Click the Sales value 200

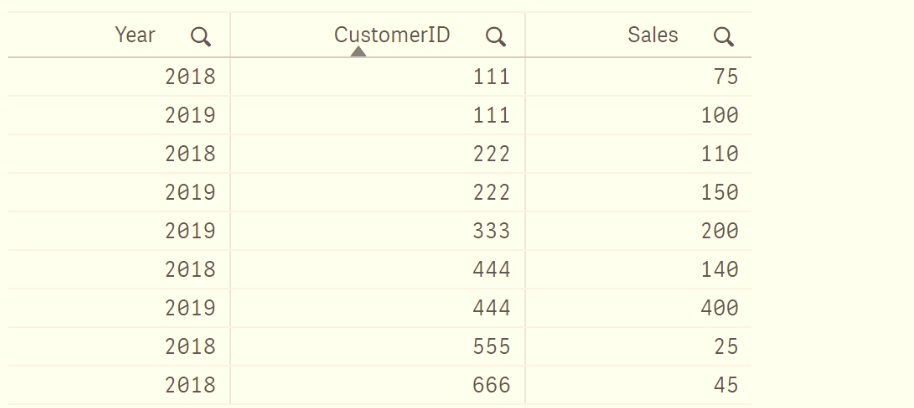pos(719,231)
